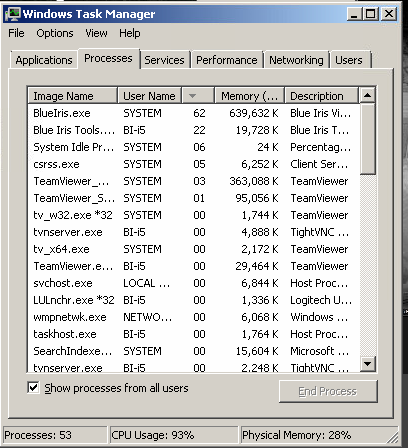This screenshot has height=448, width=408.
Task: Click the Task Manager title bar icon
Action: click(13, 14)
